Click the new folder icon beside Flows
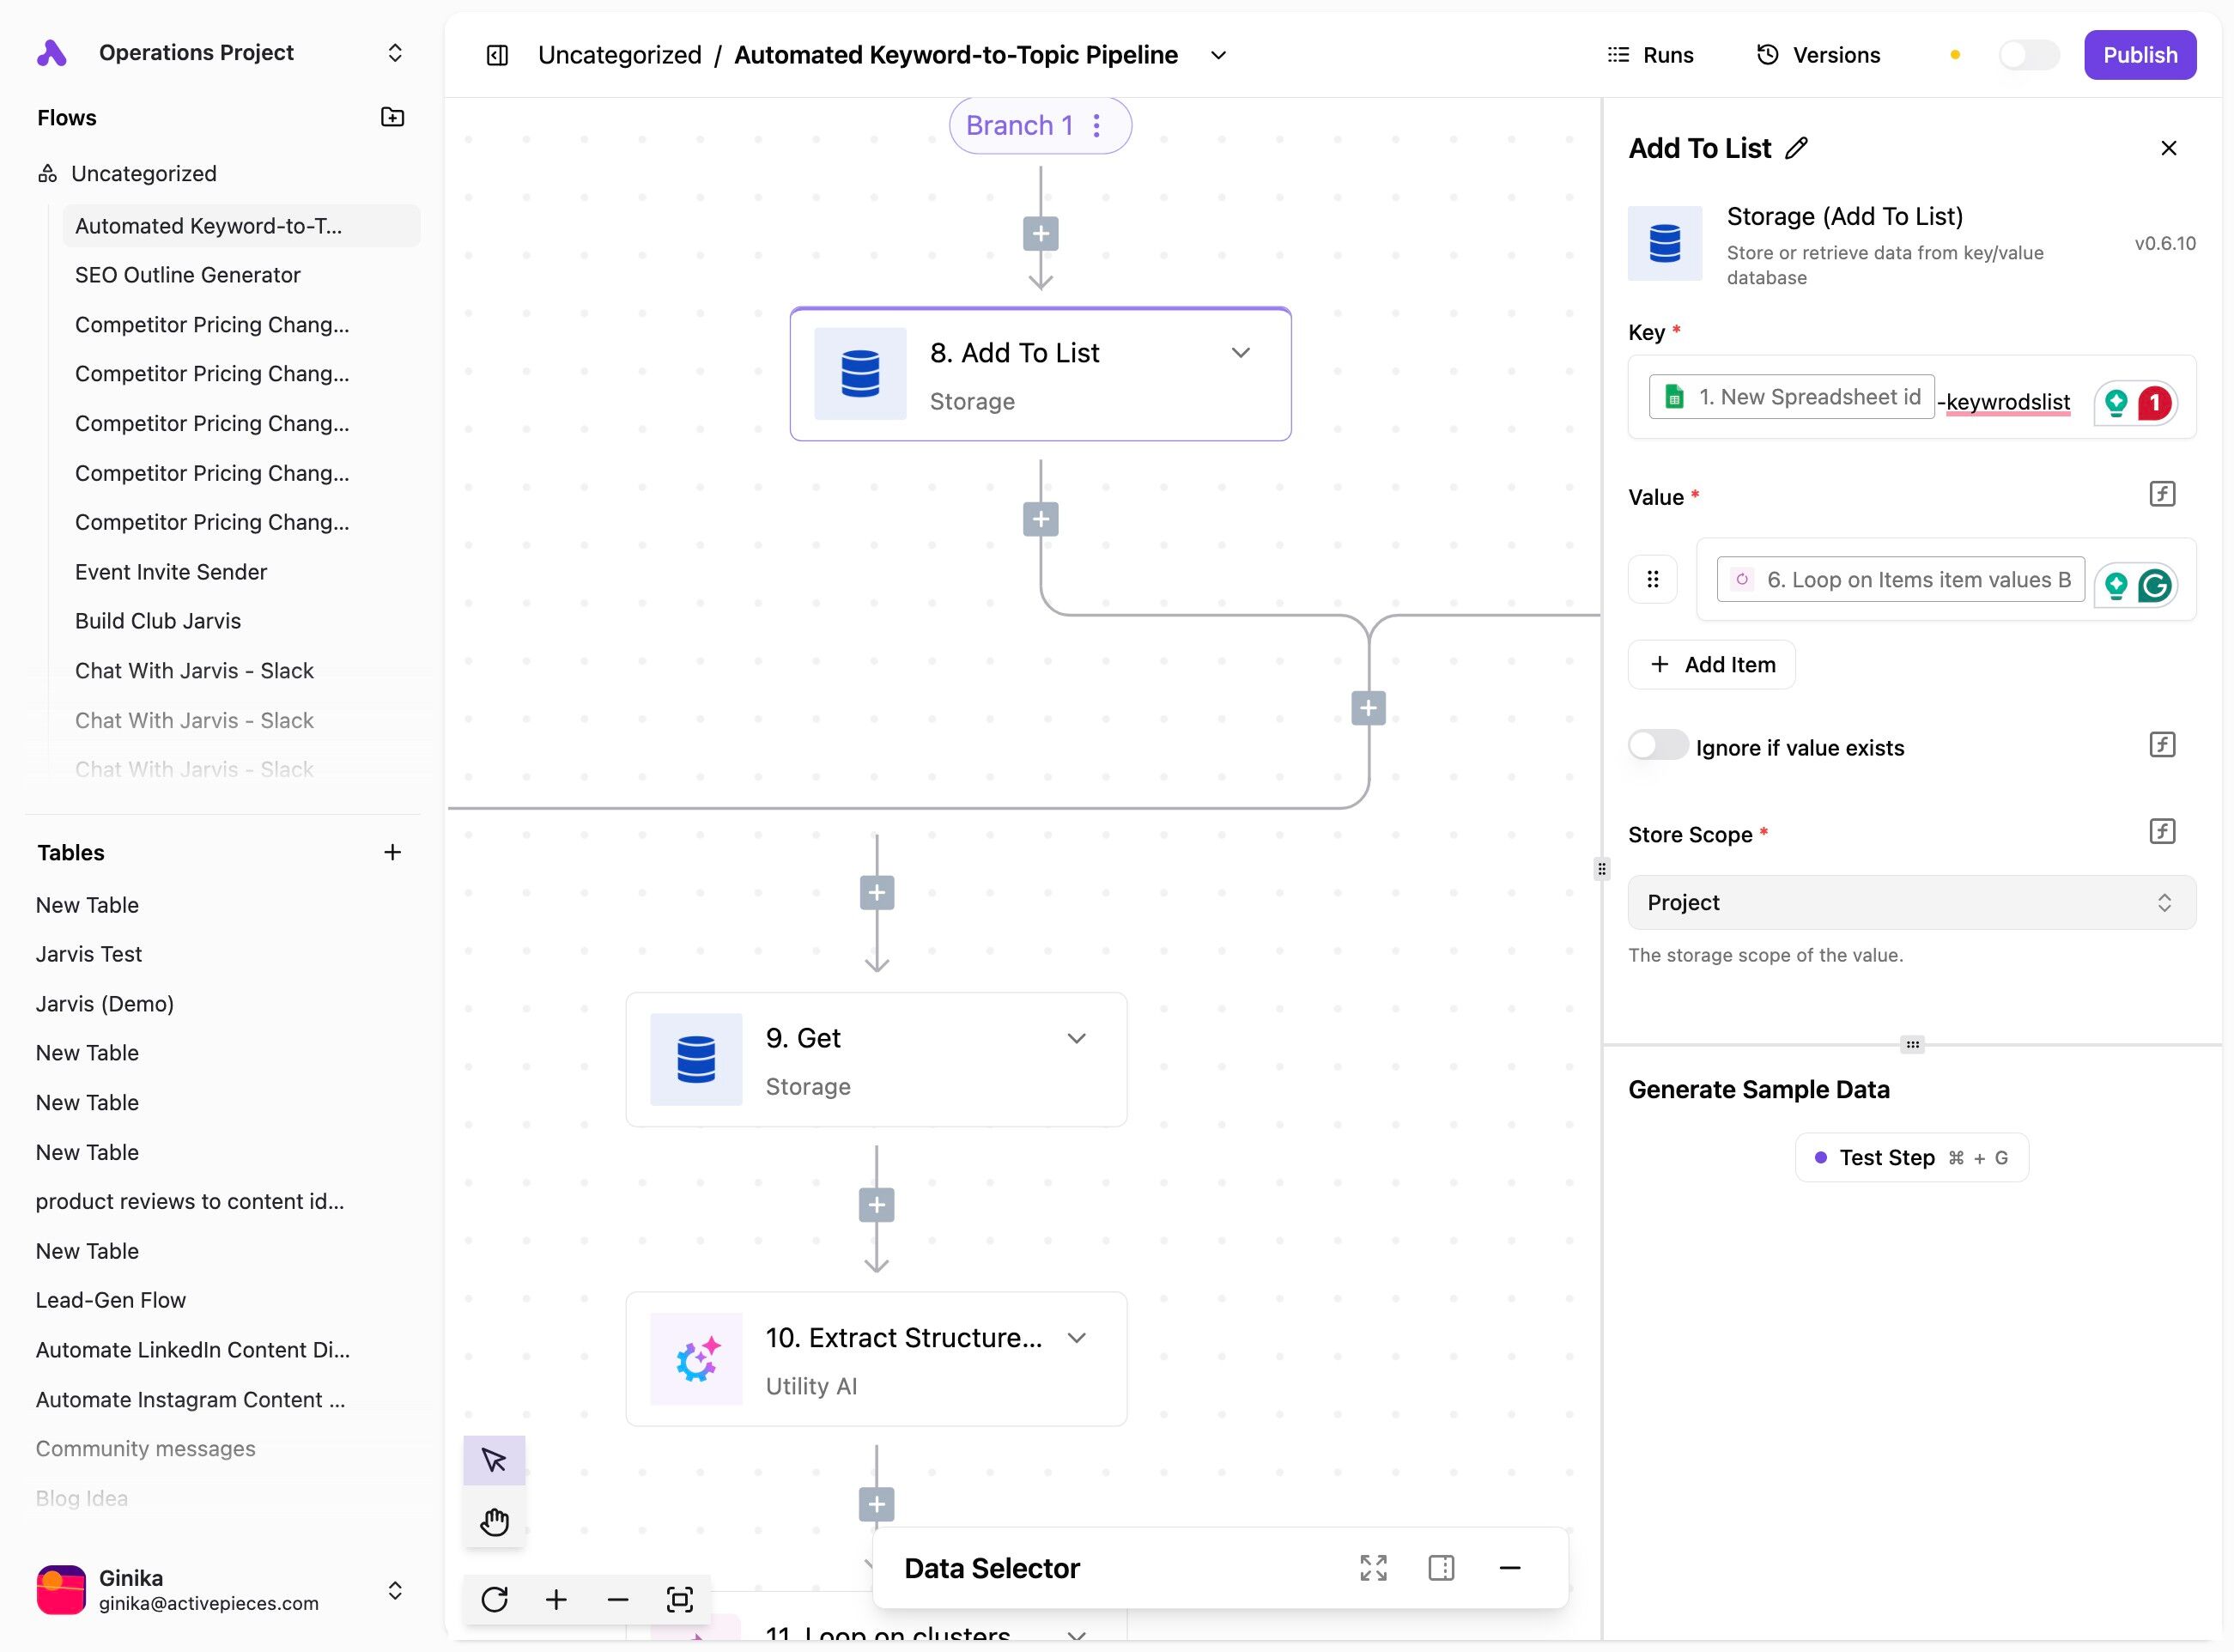2234x1652 pixels. [392, 117]
